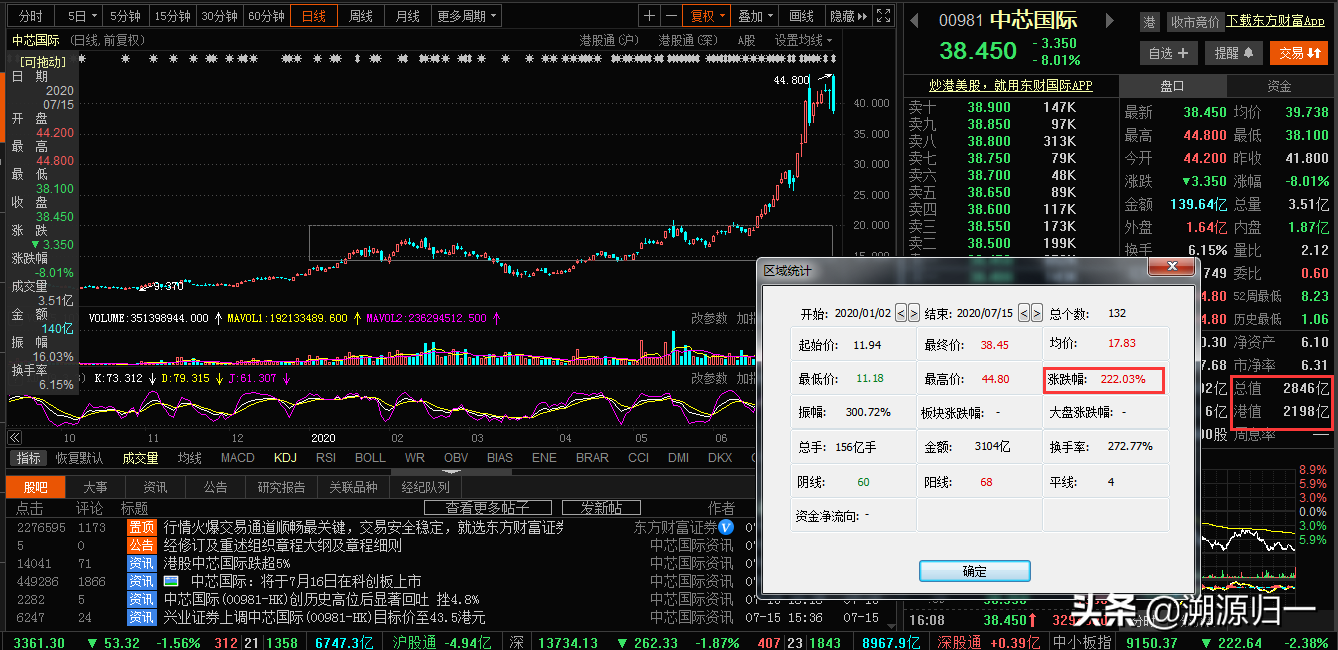The image size is (1338, 650).
Task: Click the 港 market tag
Action: click(1149, 21)
